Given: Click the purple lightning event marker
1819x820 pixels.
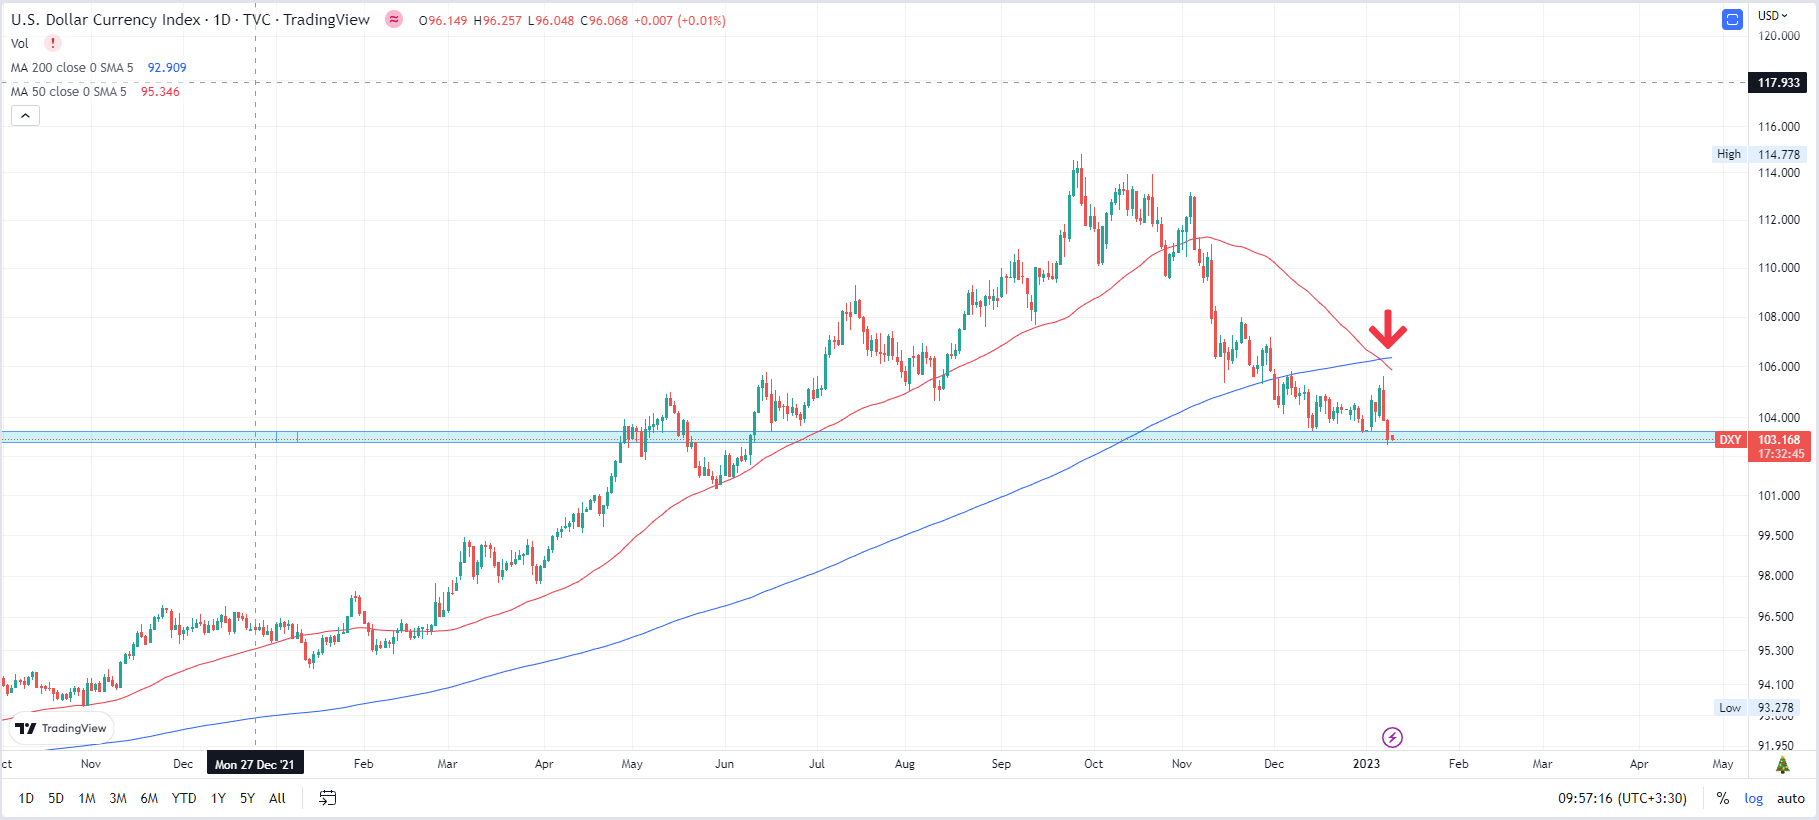Looking at the screenshot, I should (x=1392, y=738).
